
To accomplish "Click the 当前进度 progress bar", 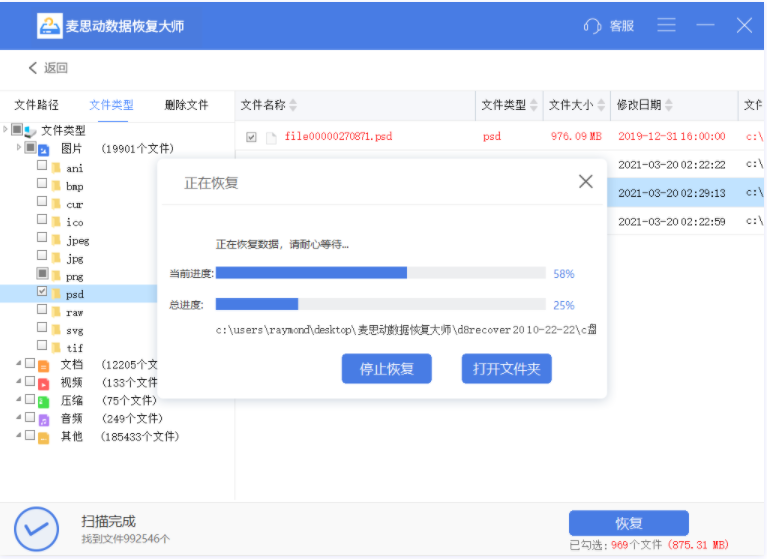I will point(380,273).
